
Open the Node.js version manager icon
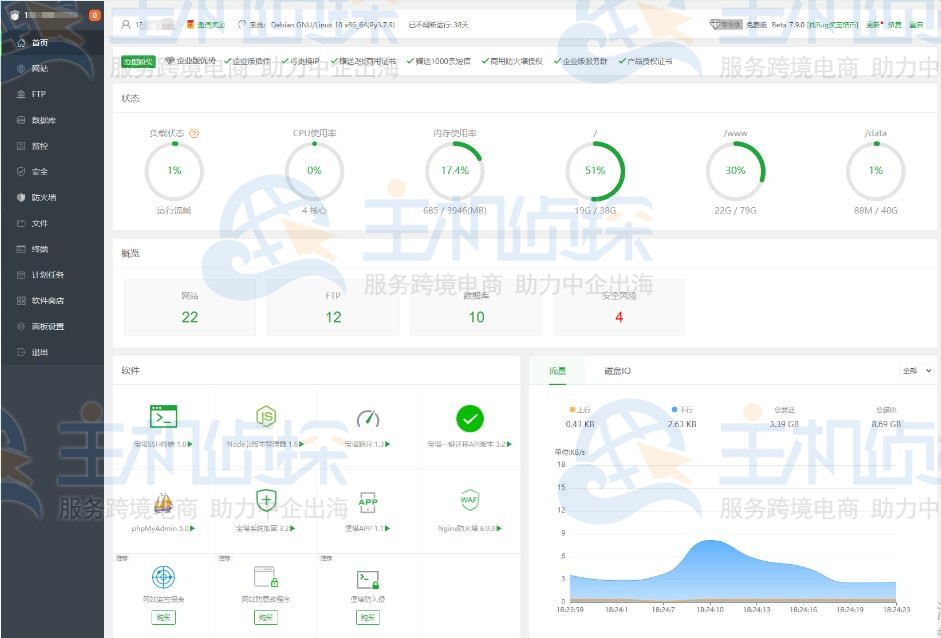(x=265, y=417)
